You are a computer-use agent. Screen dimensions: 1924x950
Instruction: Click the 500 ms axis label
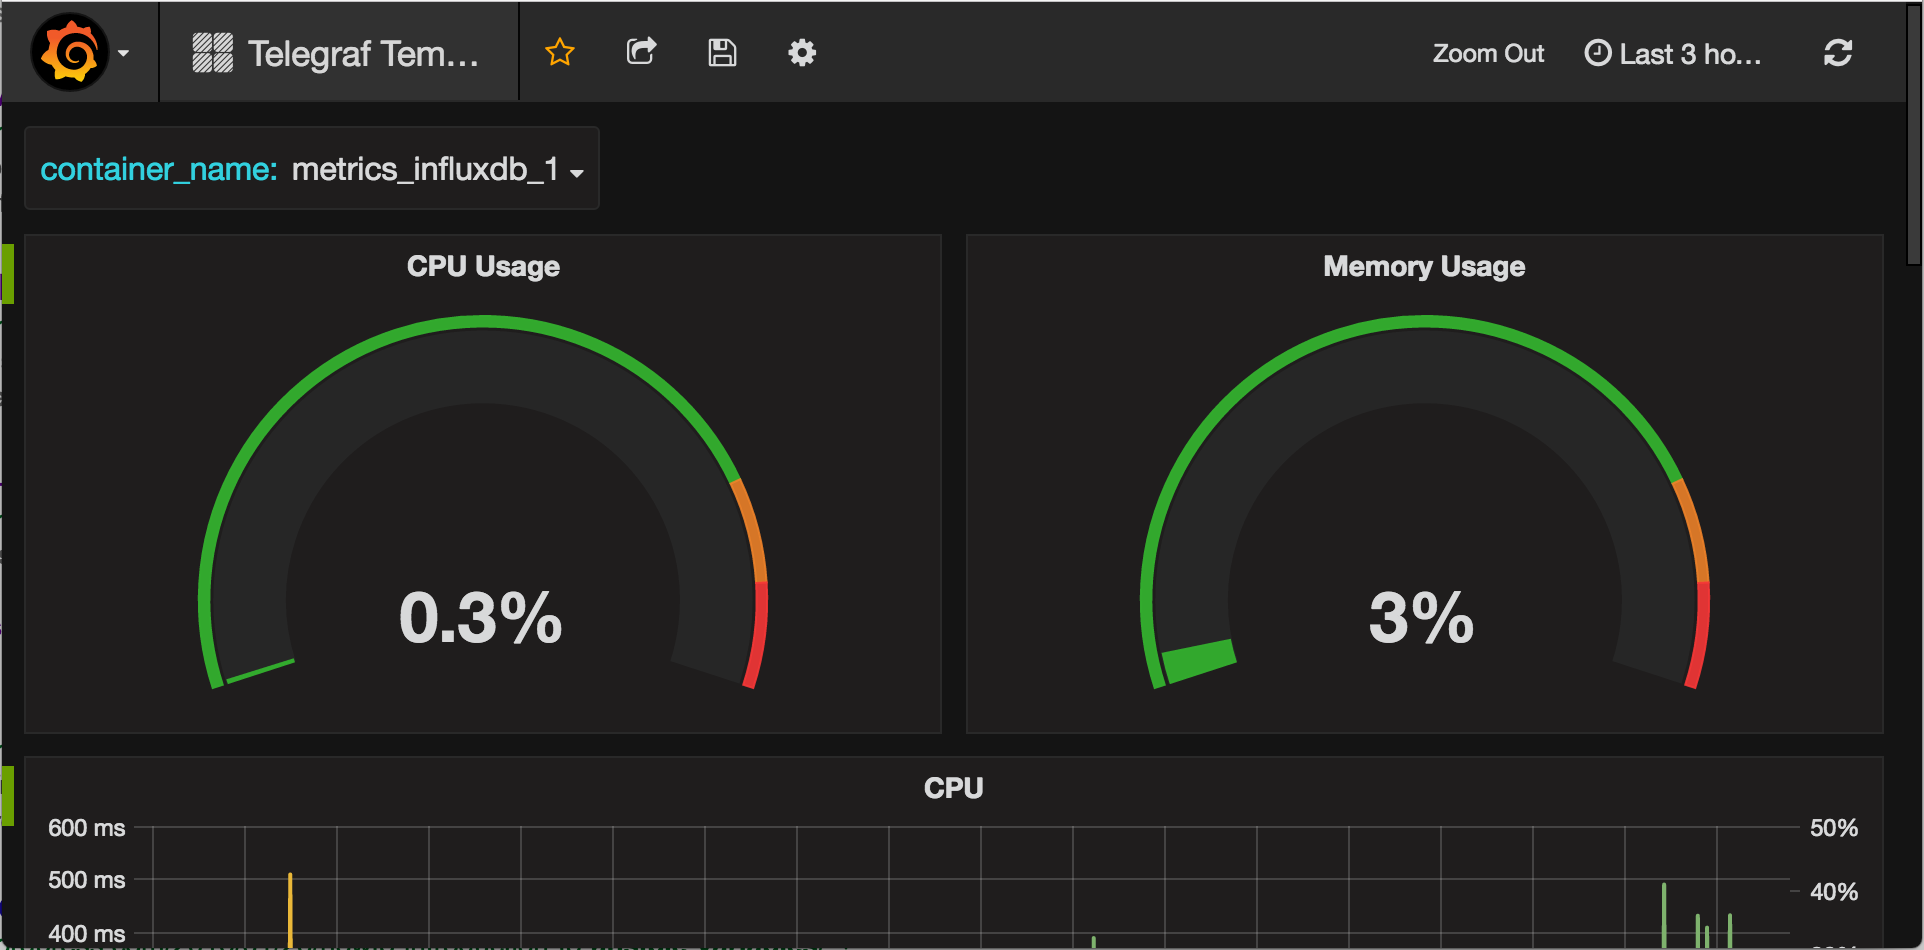(x=87, y=880)
